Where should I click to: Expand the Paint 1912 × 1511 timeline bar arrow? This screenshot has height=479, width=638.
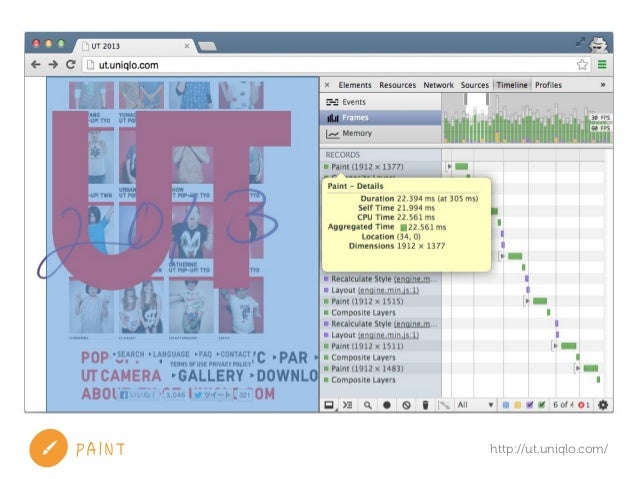click(555, 346)
